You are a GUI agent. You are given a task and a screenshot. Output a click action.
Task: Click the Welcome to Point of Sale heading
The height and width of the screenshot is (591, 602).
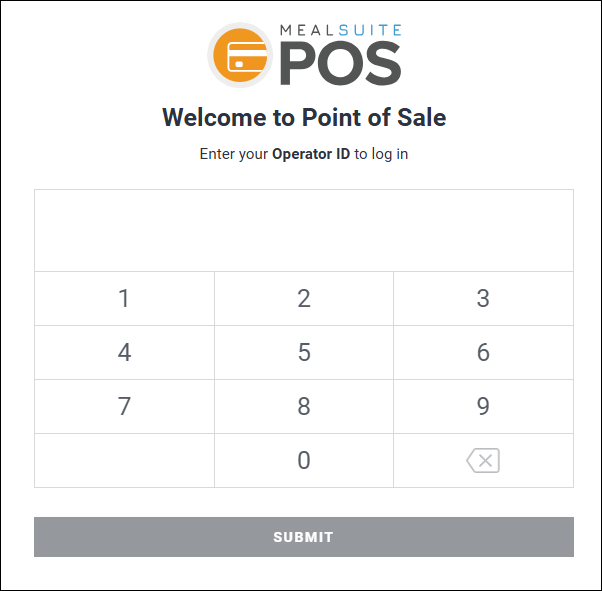tap(304, 118)
